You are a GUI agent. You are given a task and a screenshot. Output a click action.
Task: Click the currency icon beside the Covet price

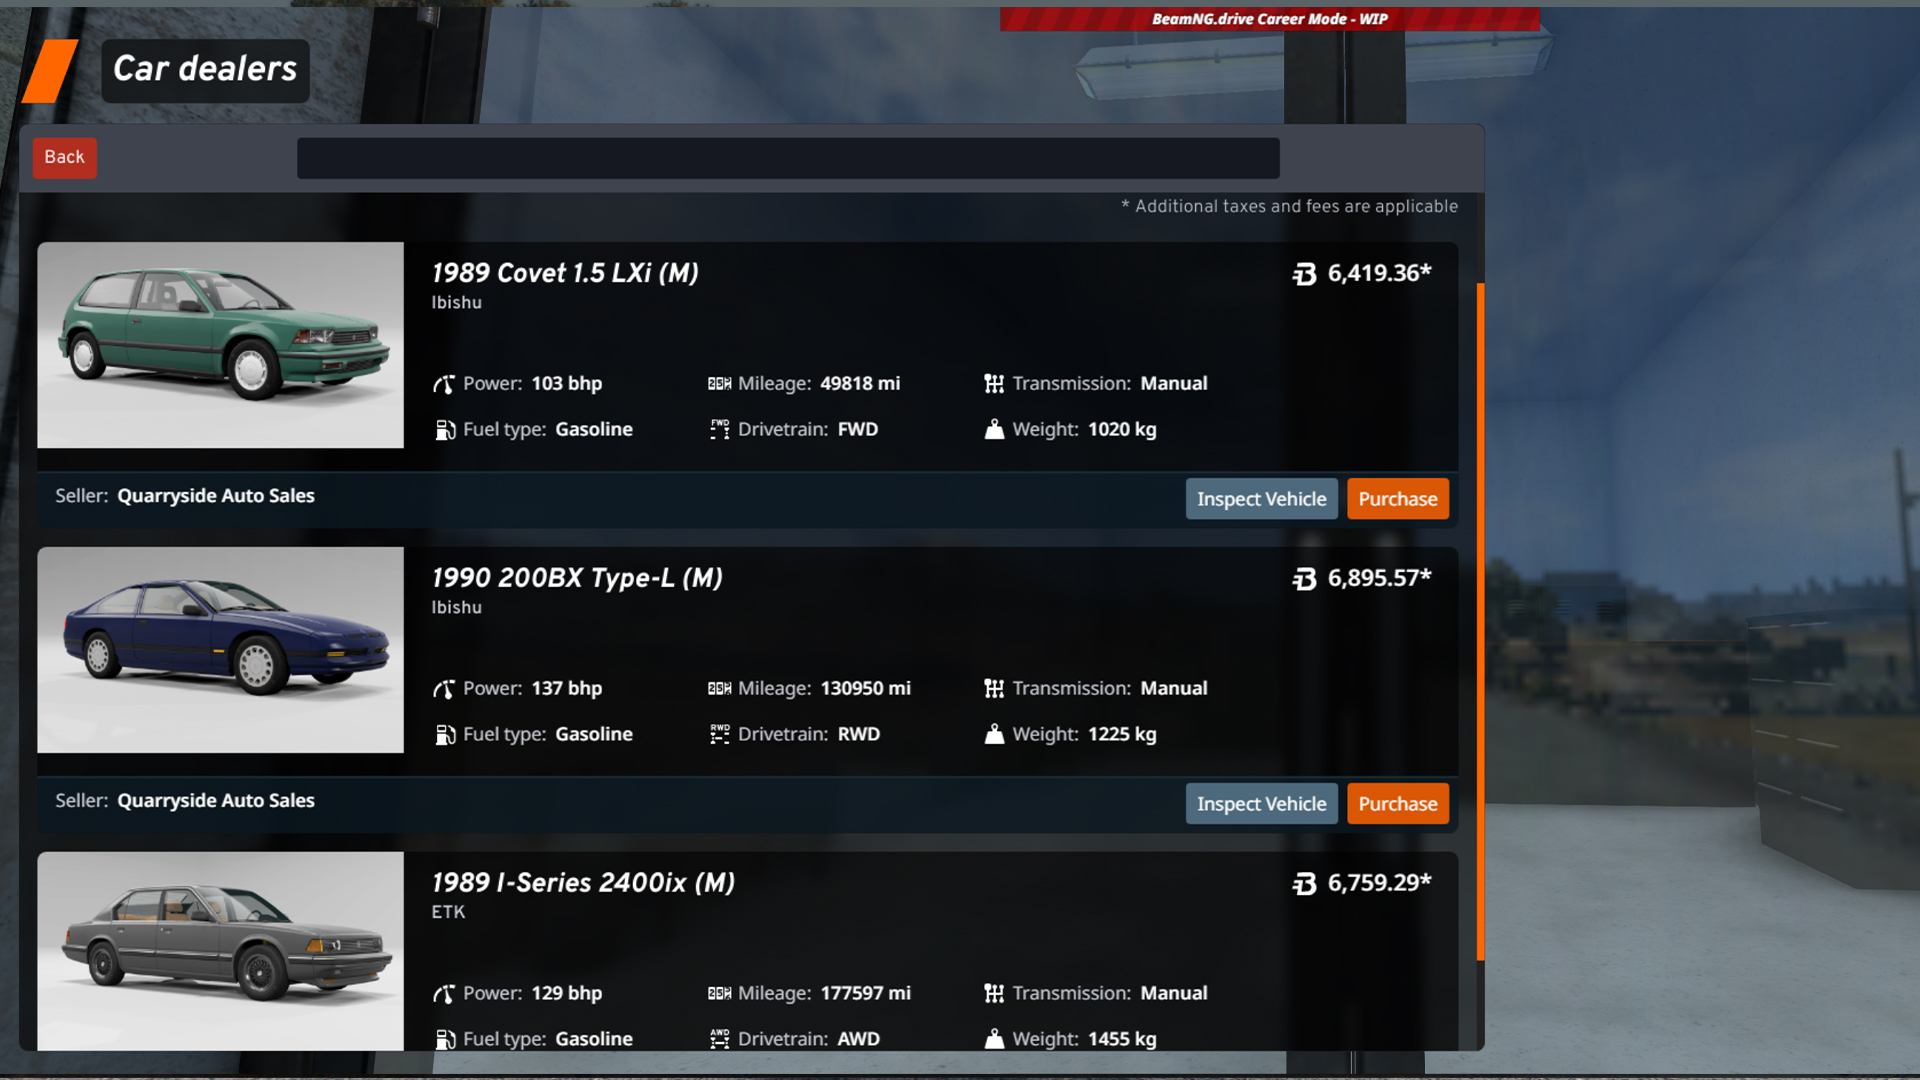(1303, 274)
